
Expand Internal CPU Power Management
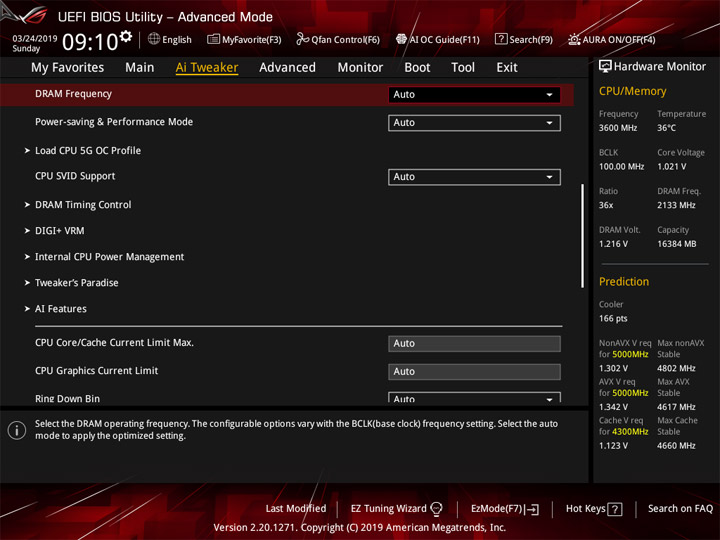tap(109, 257)
